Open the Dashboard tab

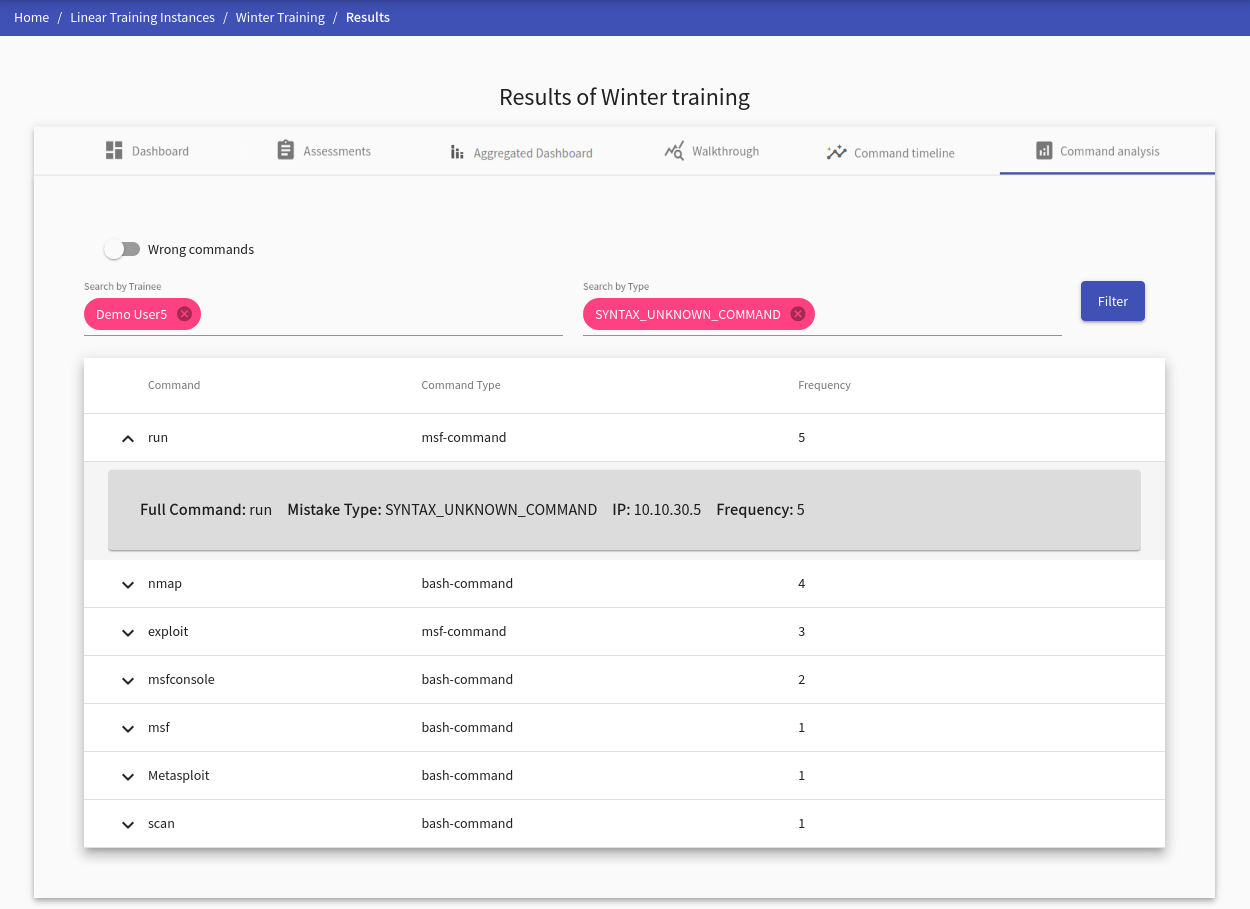[147, 151]
